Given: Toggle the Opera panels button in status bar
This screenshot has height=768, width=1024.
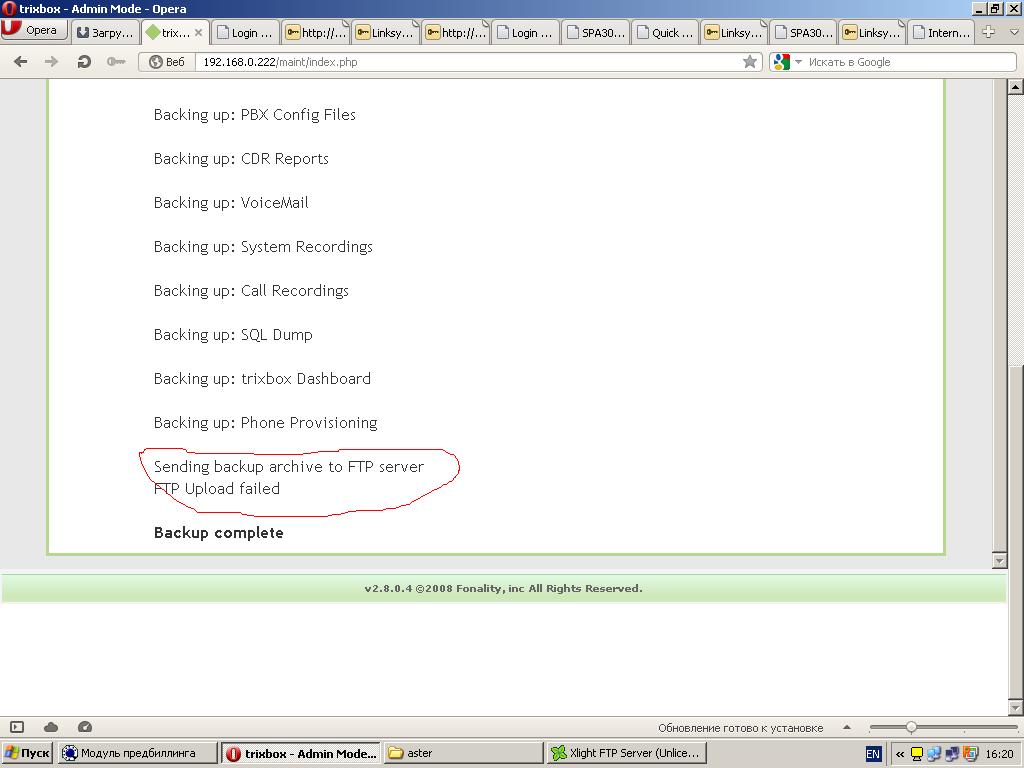Looking at the screenshot, I should (x=17, y=727).
